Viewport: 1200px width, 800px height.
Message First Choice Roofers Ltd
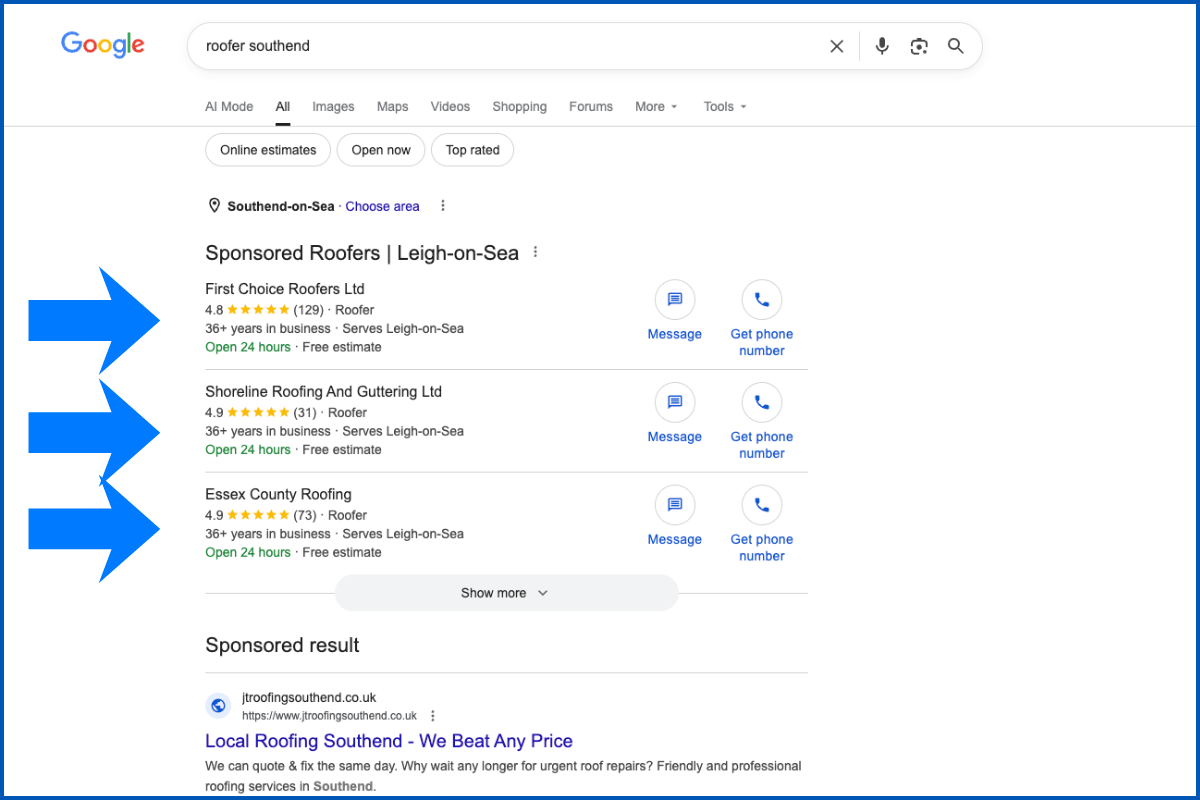pyautogui.click(x=675, y=299)
